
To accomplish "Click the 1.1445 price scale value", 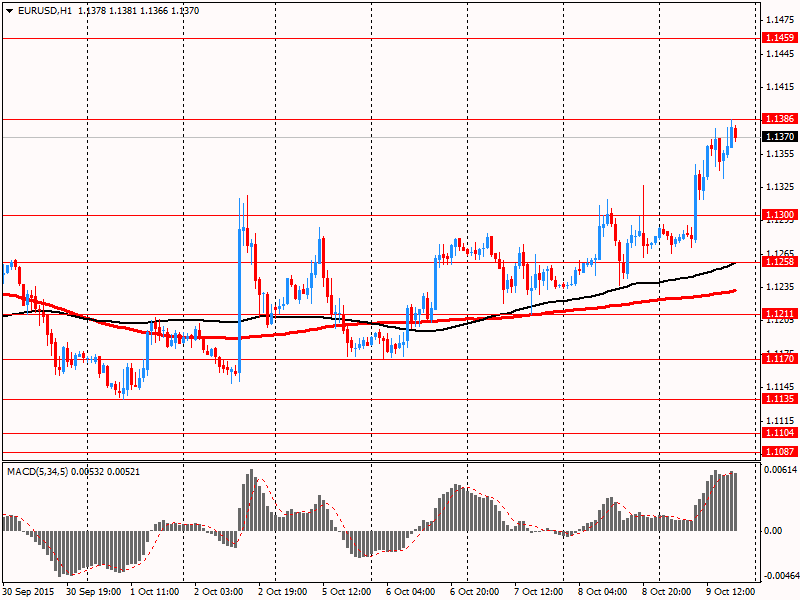I will (780, 54).
